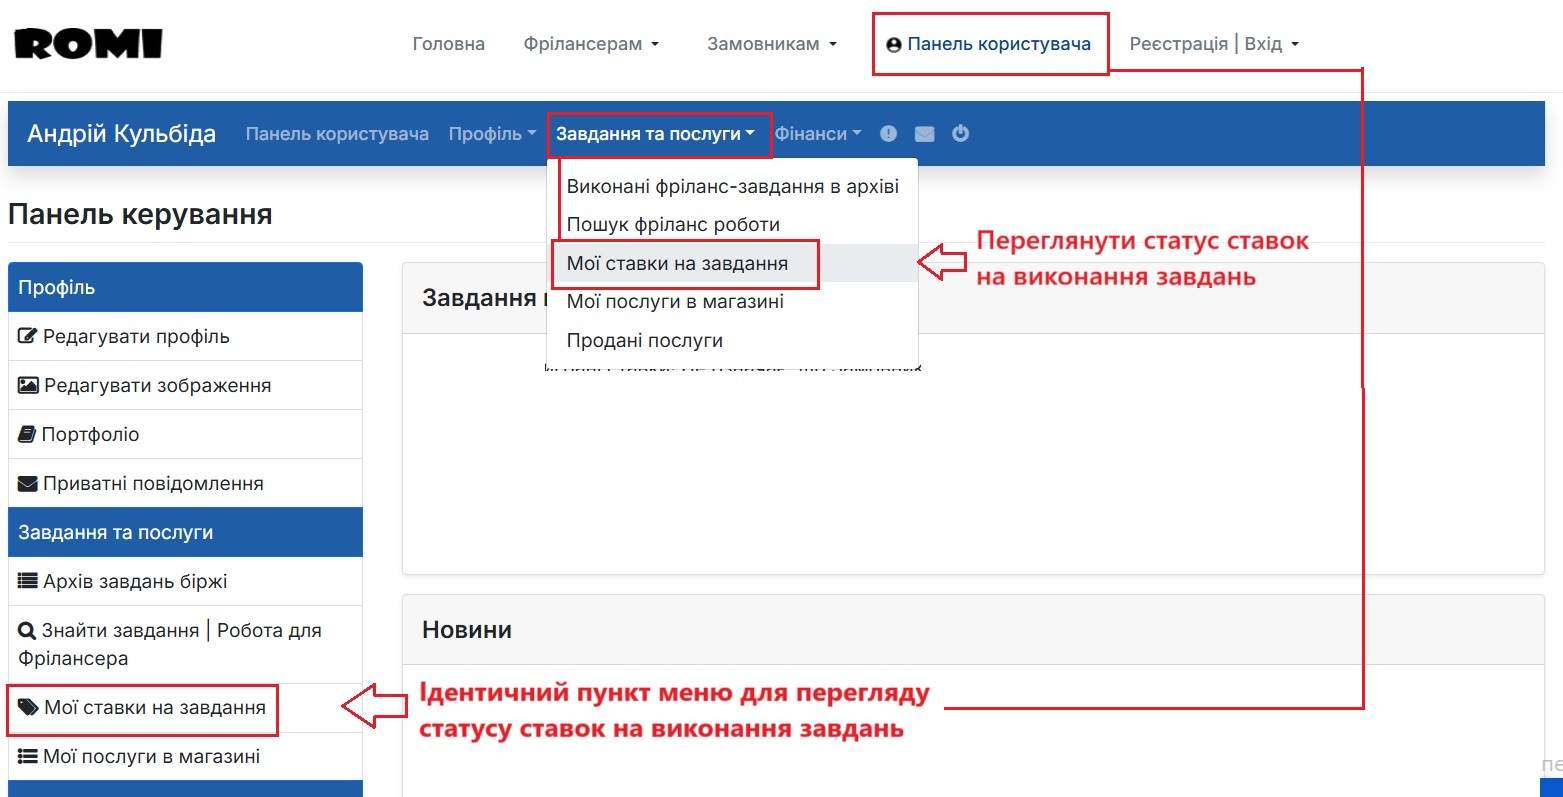Open the Головна page
Image resolution: width=1563 pixels, height=797 pixels.
point(448,43)
